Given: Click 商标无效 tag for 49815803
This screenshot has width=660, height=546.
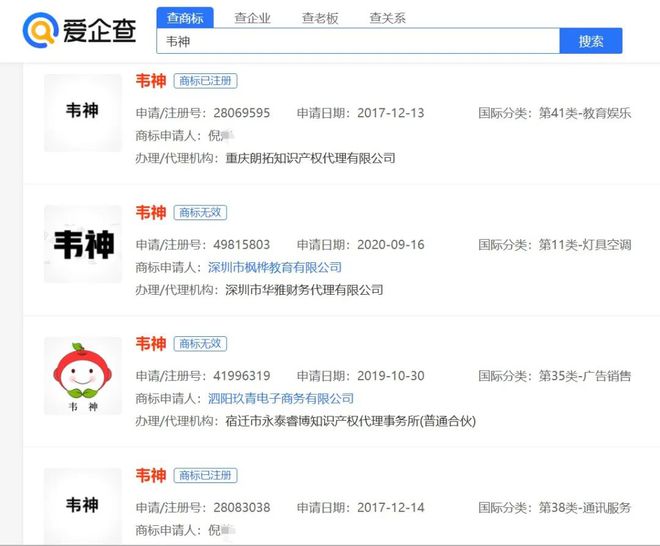Looking at the screenshot, I should (200, 213).
